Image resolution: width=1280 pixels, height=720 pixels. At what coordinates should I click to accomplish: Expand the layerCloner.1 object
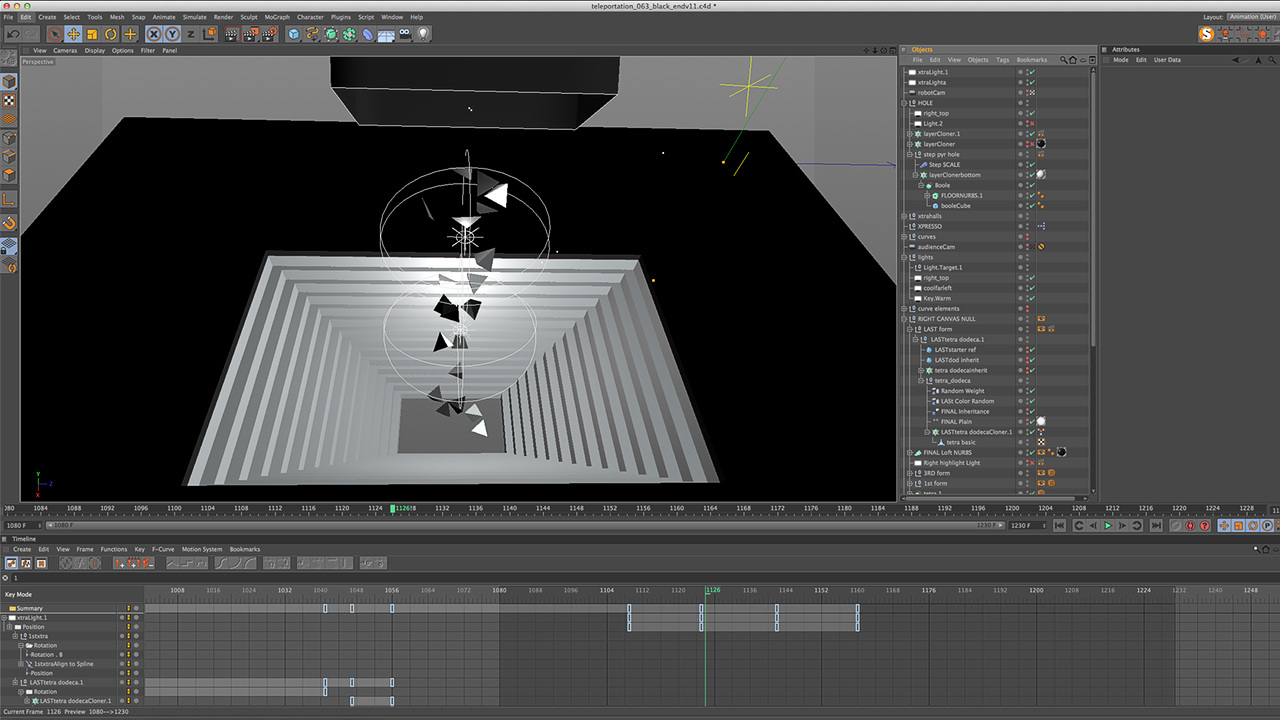(x=910, y=134)
